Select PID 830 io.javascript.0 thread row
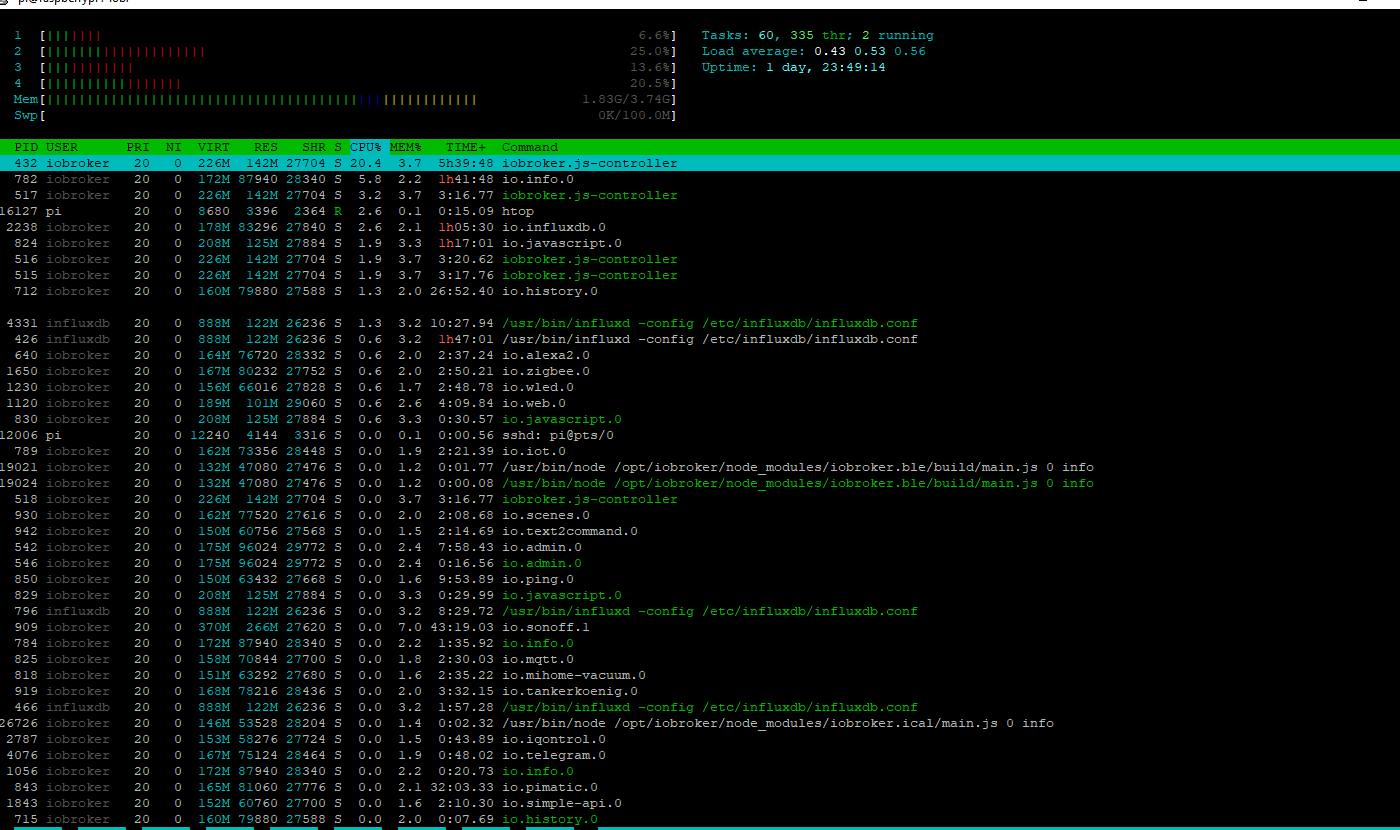This screenshot has height=830, width=1400. tap(700, 419)
